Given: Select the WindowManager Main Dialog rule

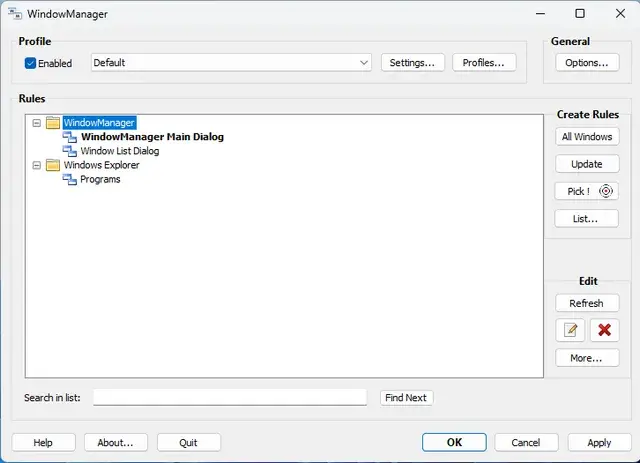Looking at the screenshot, I should tap(152, 137).
